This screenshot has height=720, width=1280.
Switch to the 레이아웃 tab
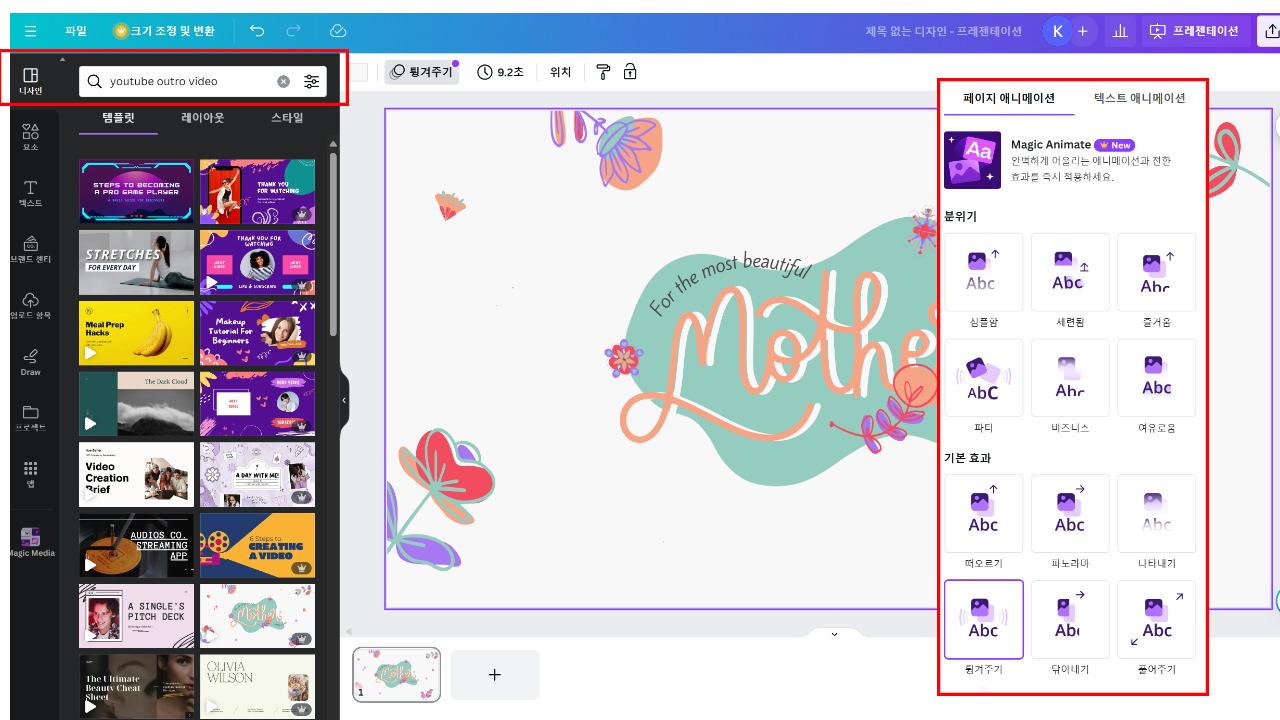coord(202,118)
